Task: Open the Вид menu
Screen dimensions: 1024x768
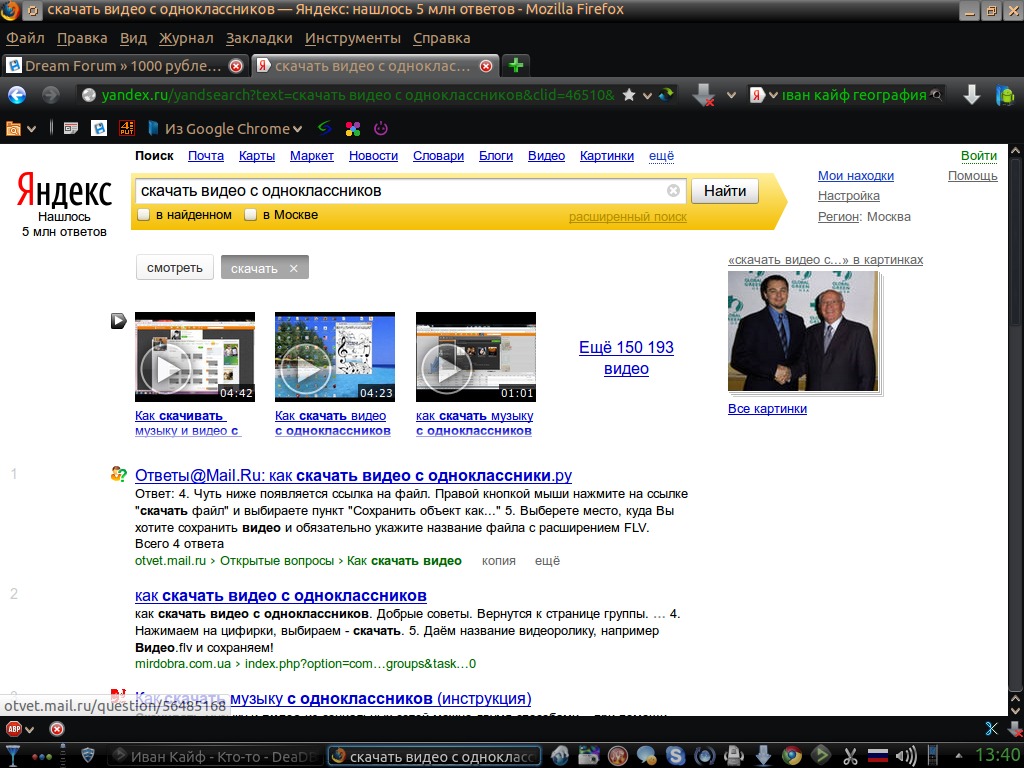Action: click(133, 38)
